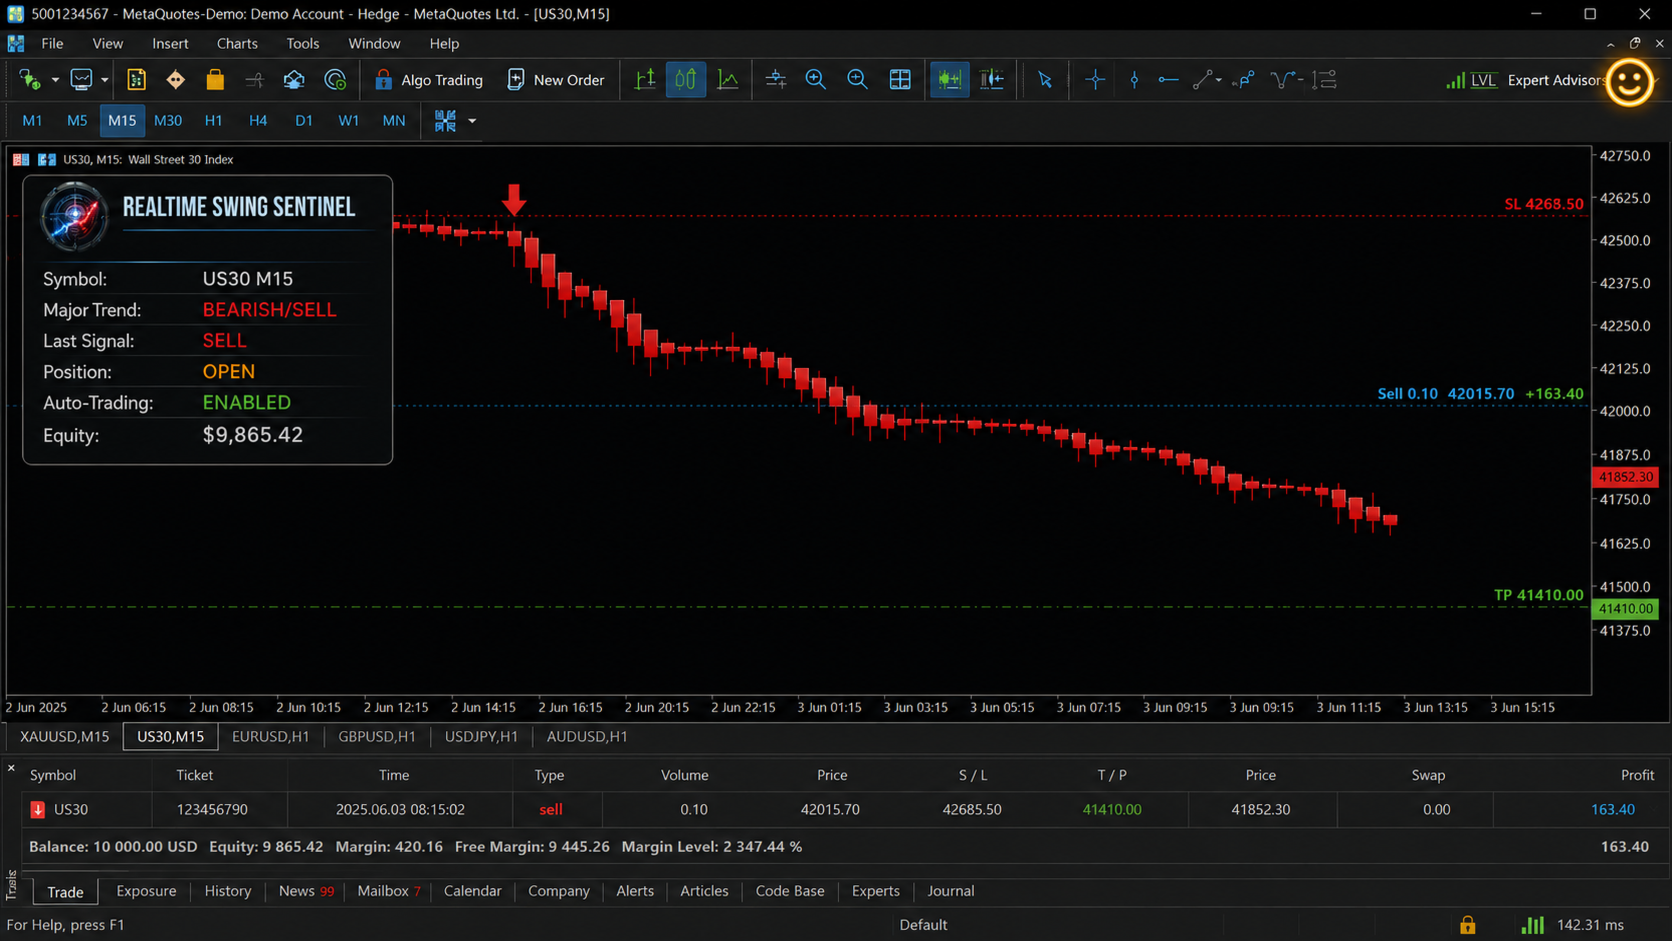Image resolution: width=1672 pixels, height=941 pixels.
Task: Click the US30 sell position arrow icon
Action: (x=38, y=810)
